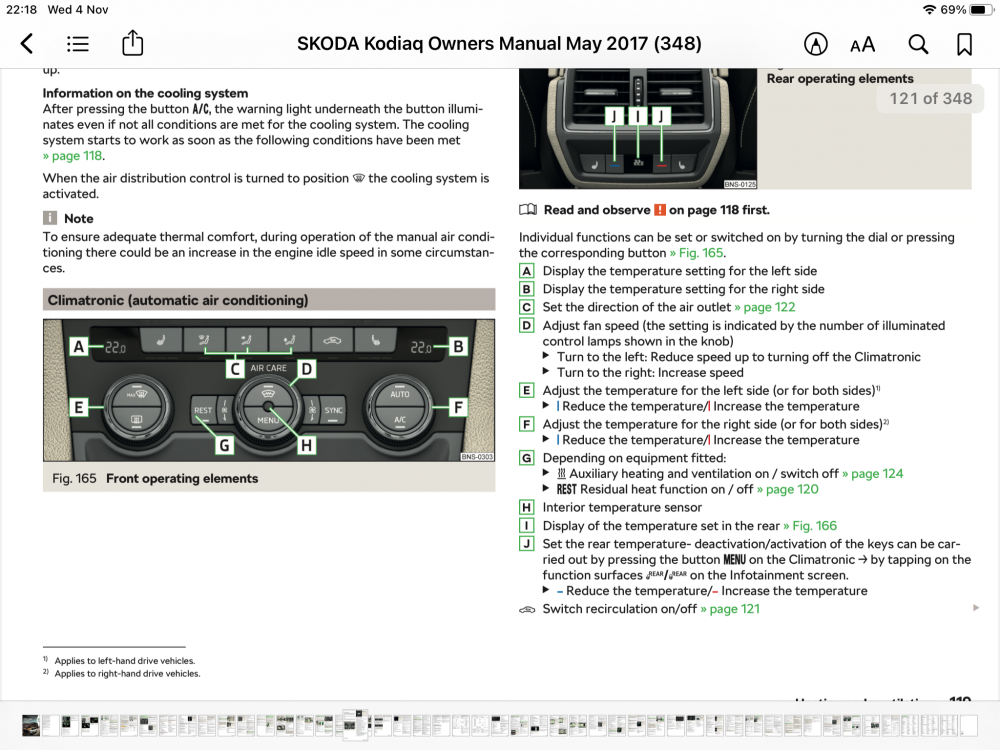Image resolution: width=1000 pixels, height=750 pixels.
Task: Tap the grey Note info icon
Action: click(50, 218)
